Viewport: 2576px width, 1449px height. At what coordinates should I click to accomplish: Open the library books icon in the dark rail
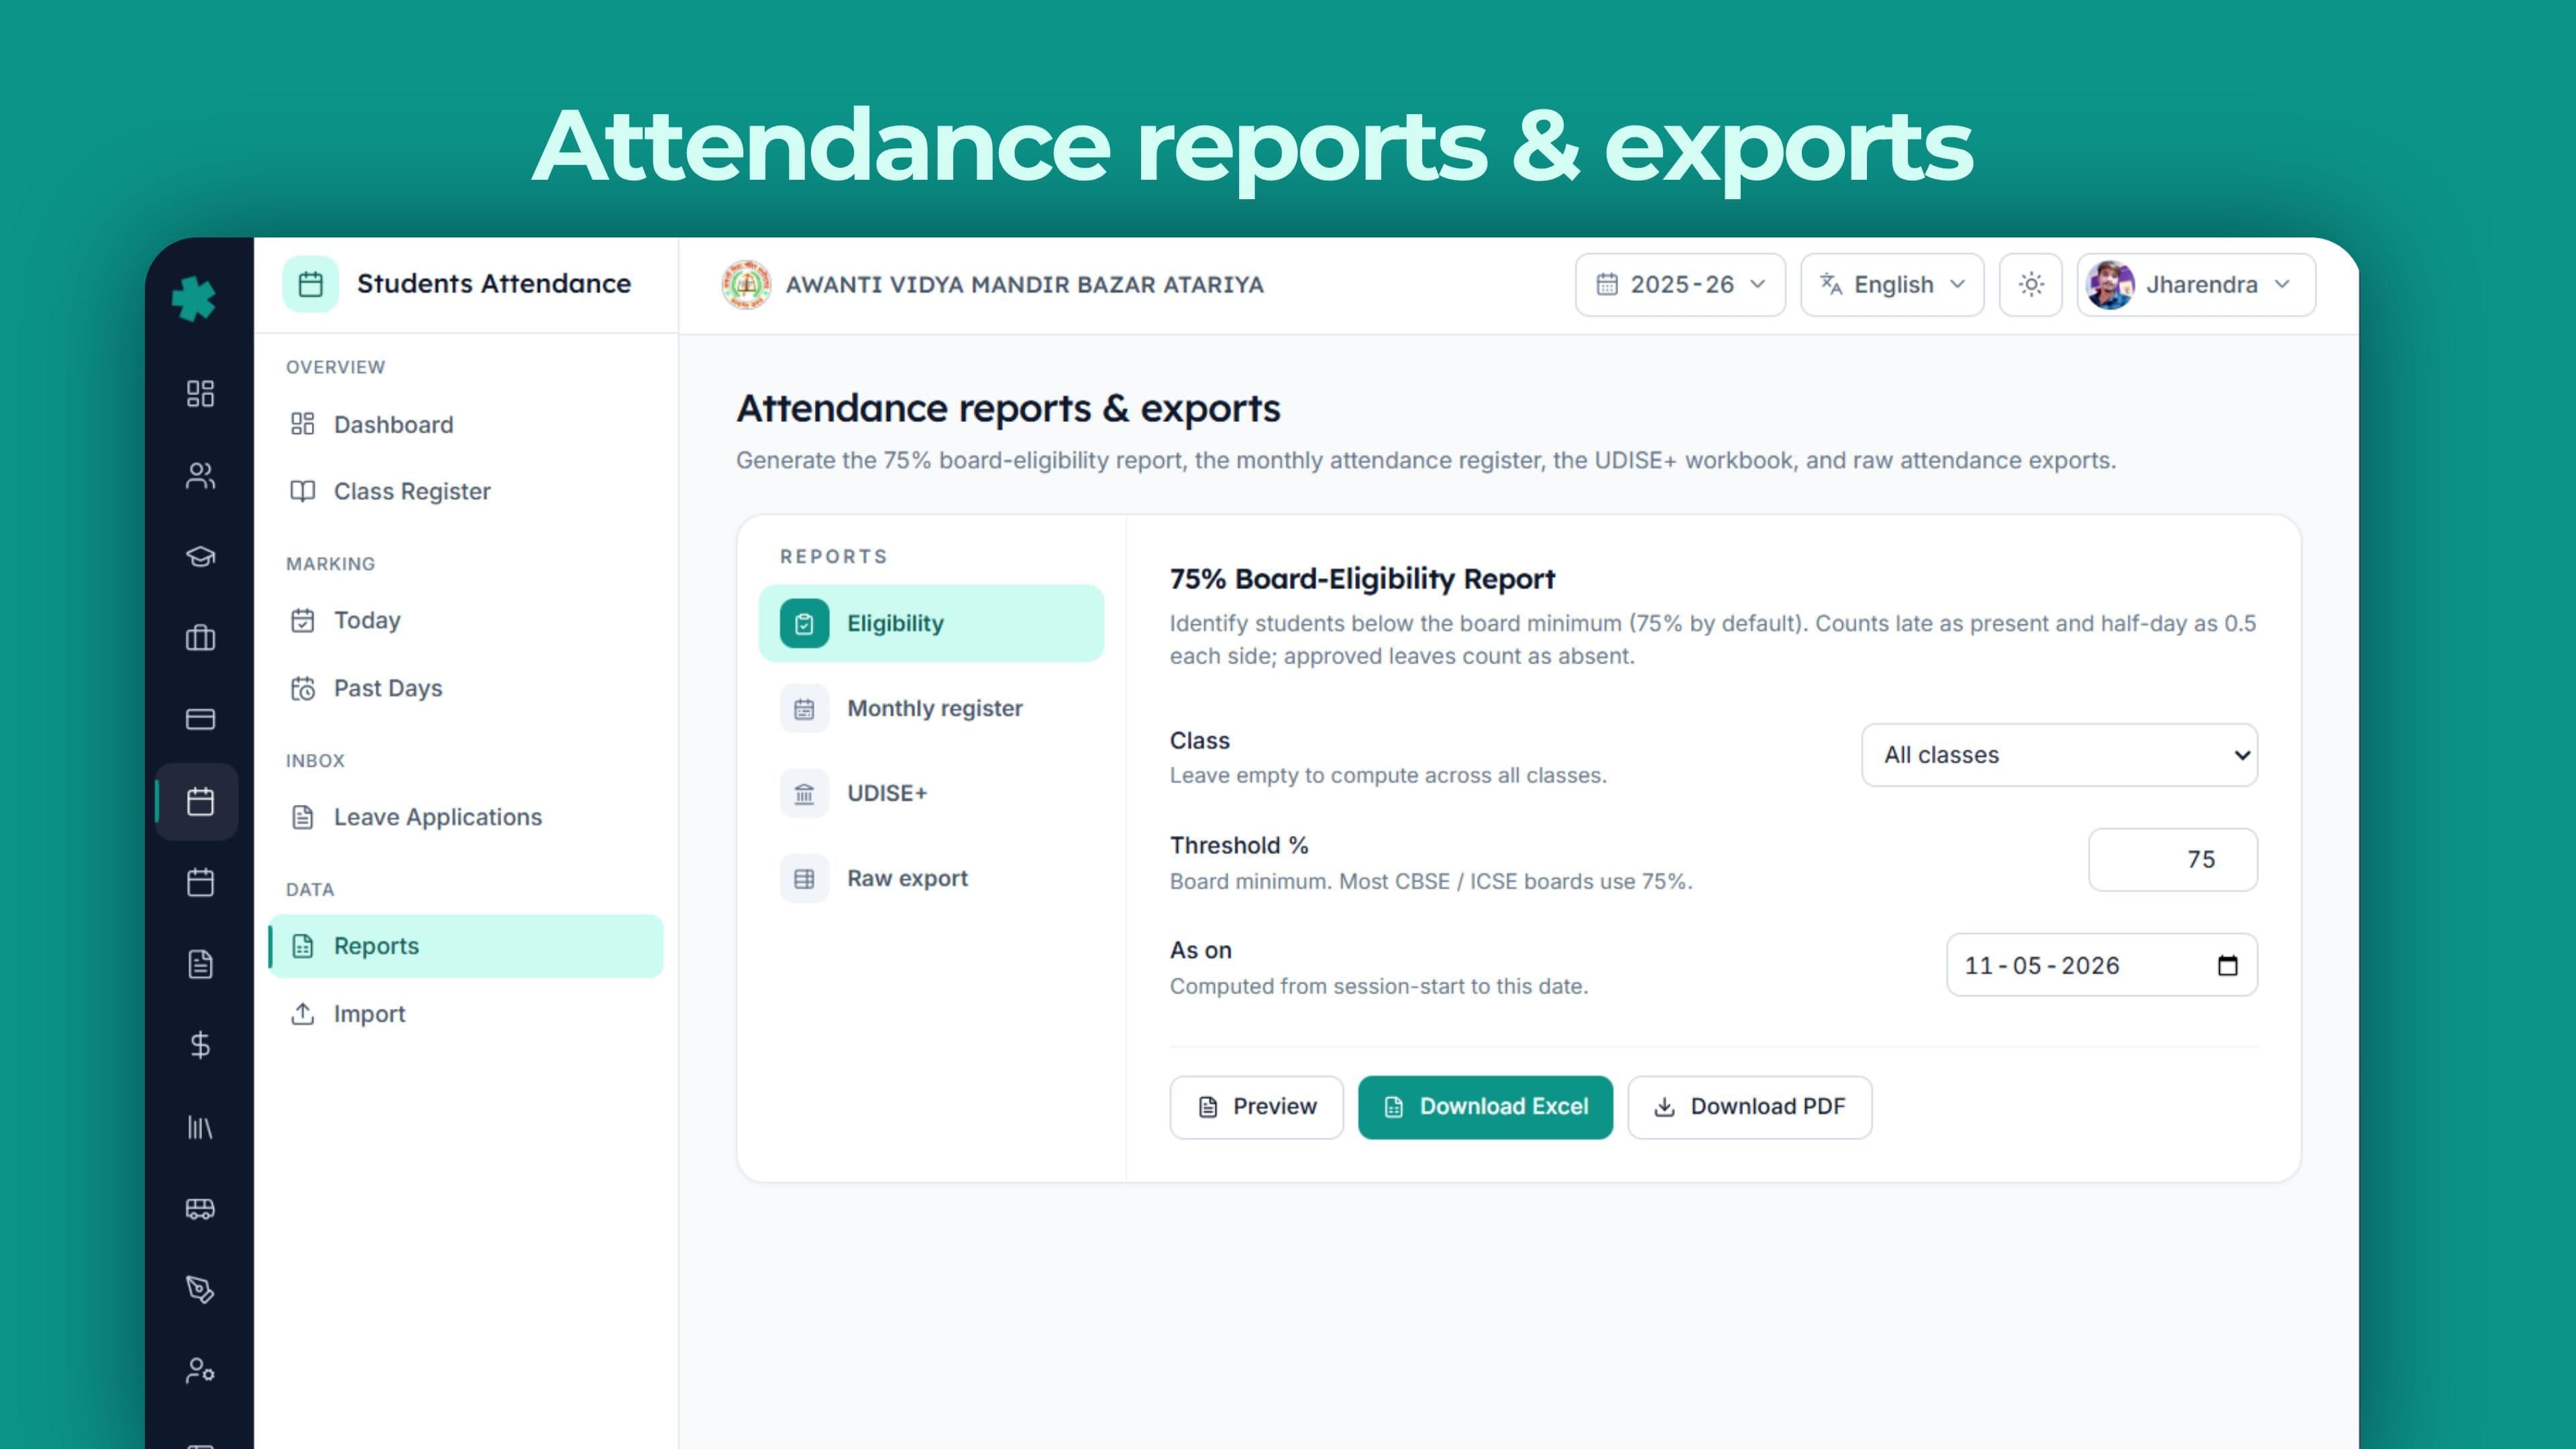[x=200, y=1127]
